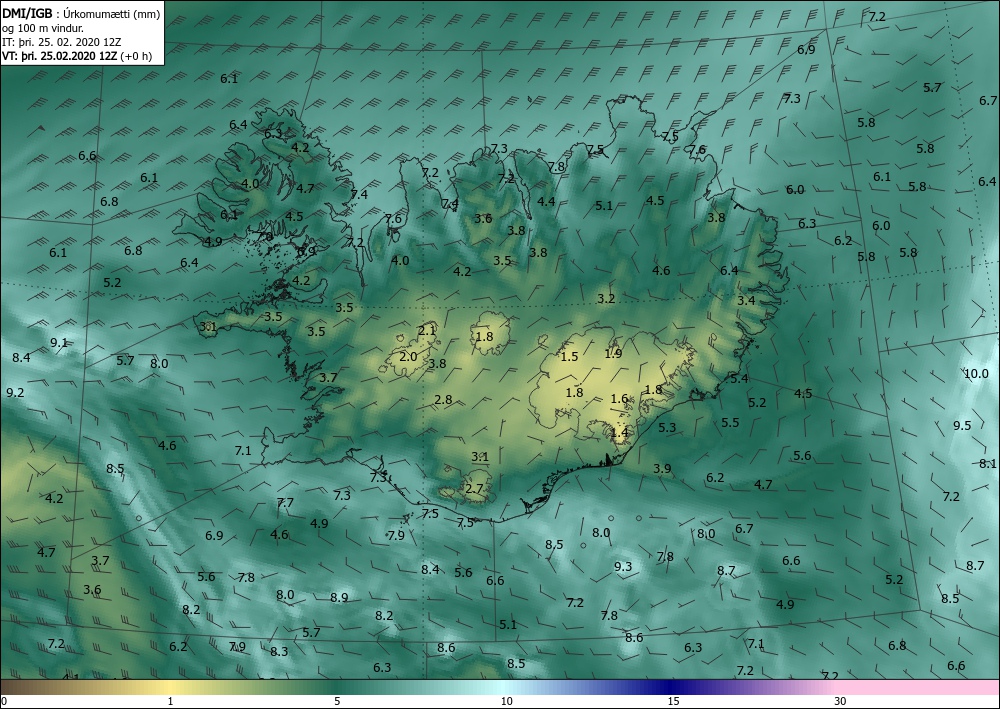Click the map value "3.4"
Viewport: 1000px width, 709px height.
pos(746,300)
